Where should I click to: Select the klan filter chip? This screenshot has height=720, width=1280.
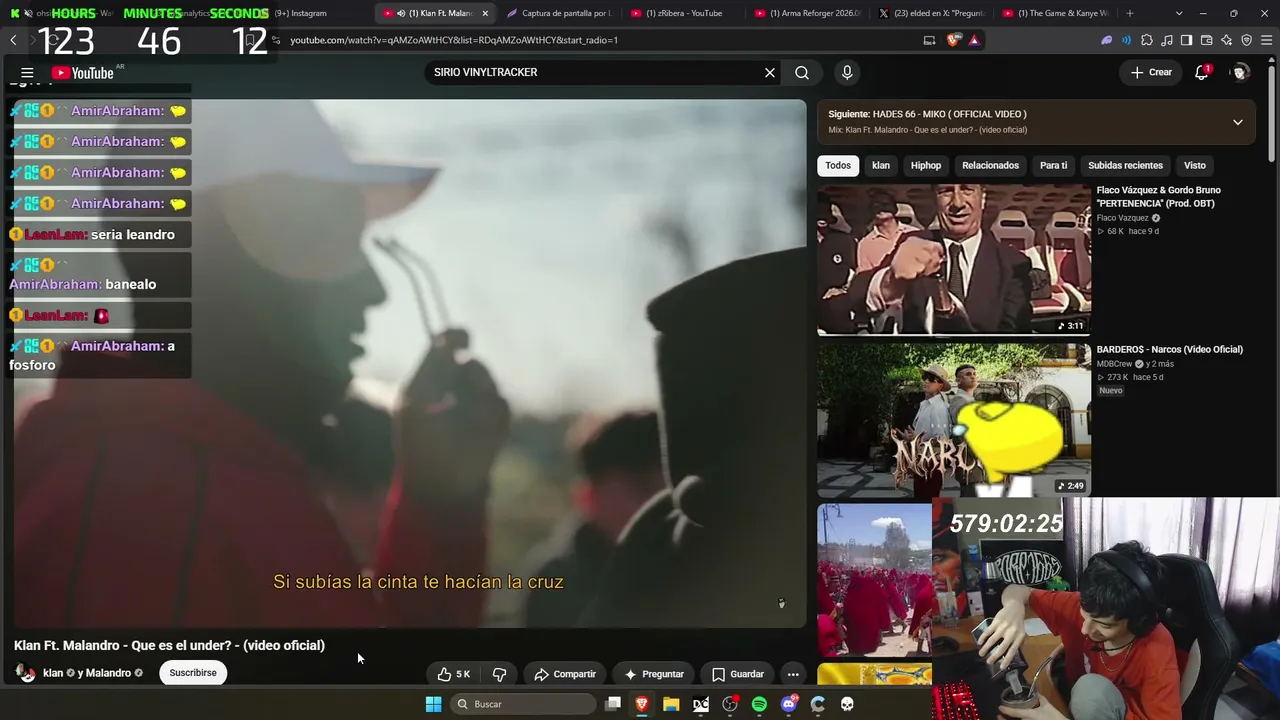point(881,165)
